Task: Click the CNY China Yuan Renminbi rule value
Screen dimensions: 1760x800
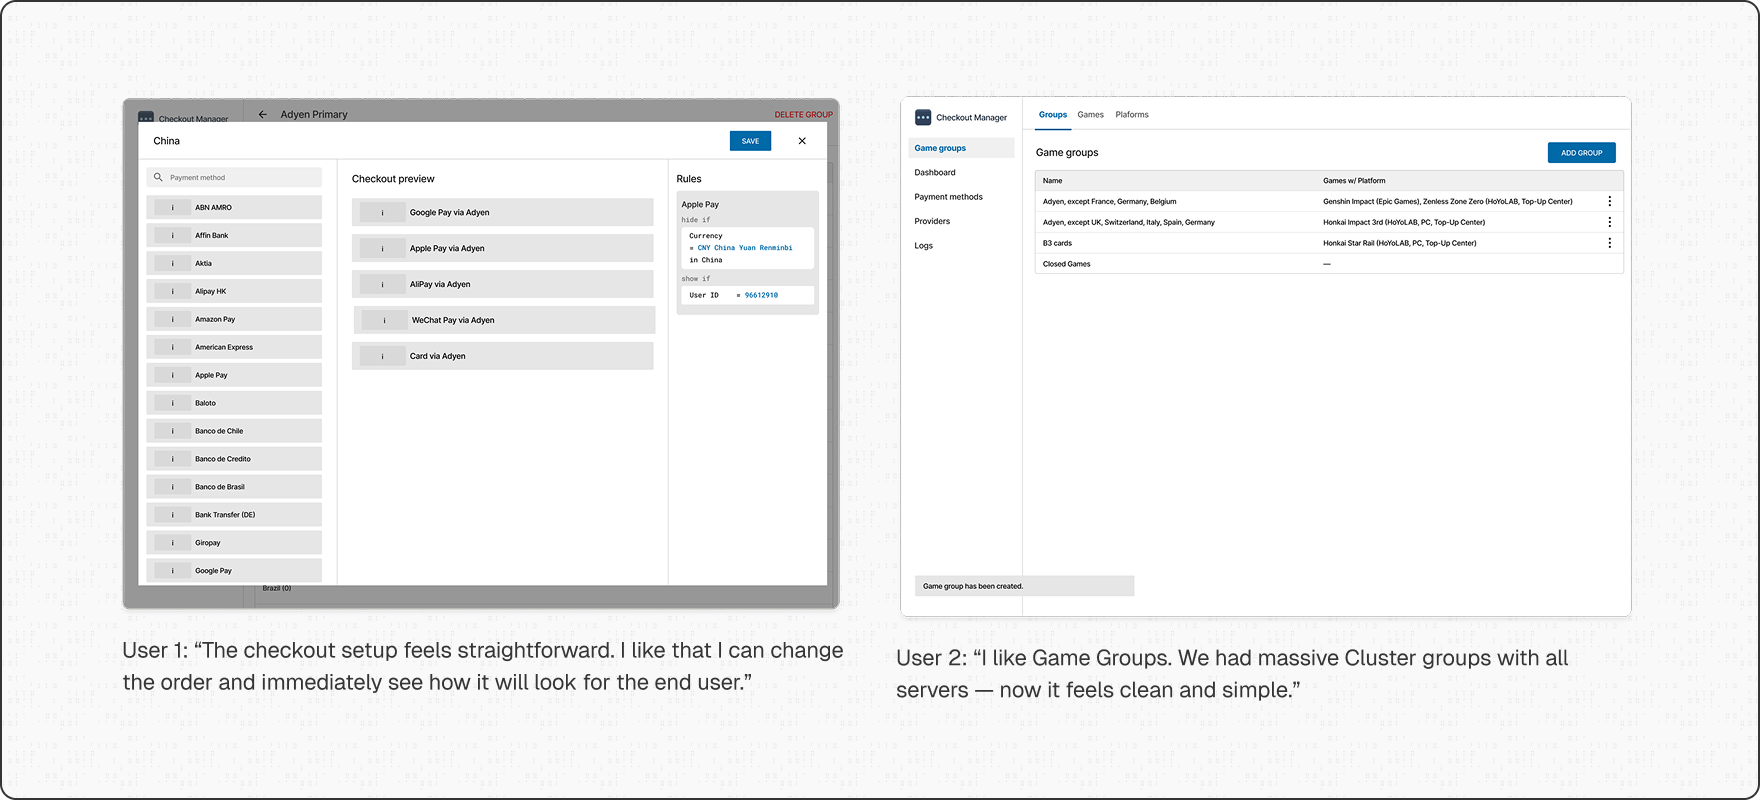Action: click(745, 248)
